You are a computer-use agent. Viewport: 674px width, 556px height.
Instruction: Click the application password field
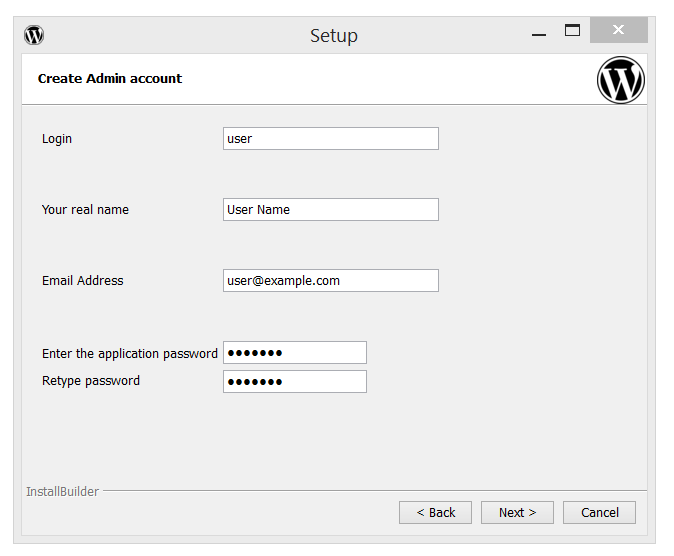294,353
